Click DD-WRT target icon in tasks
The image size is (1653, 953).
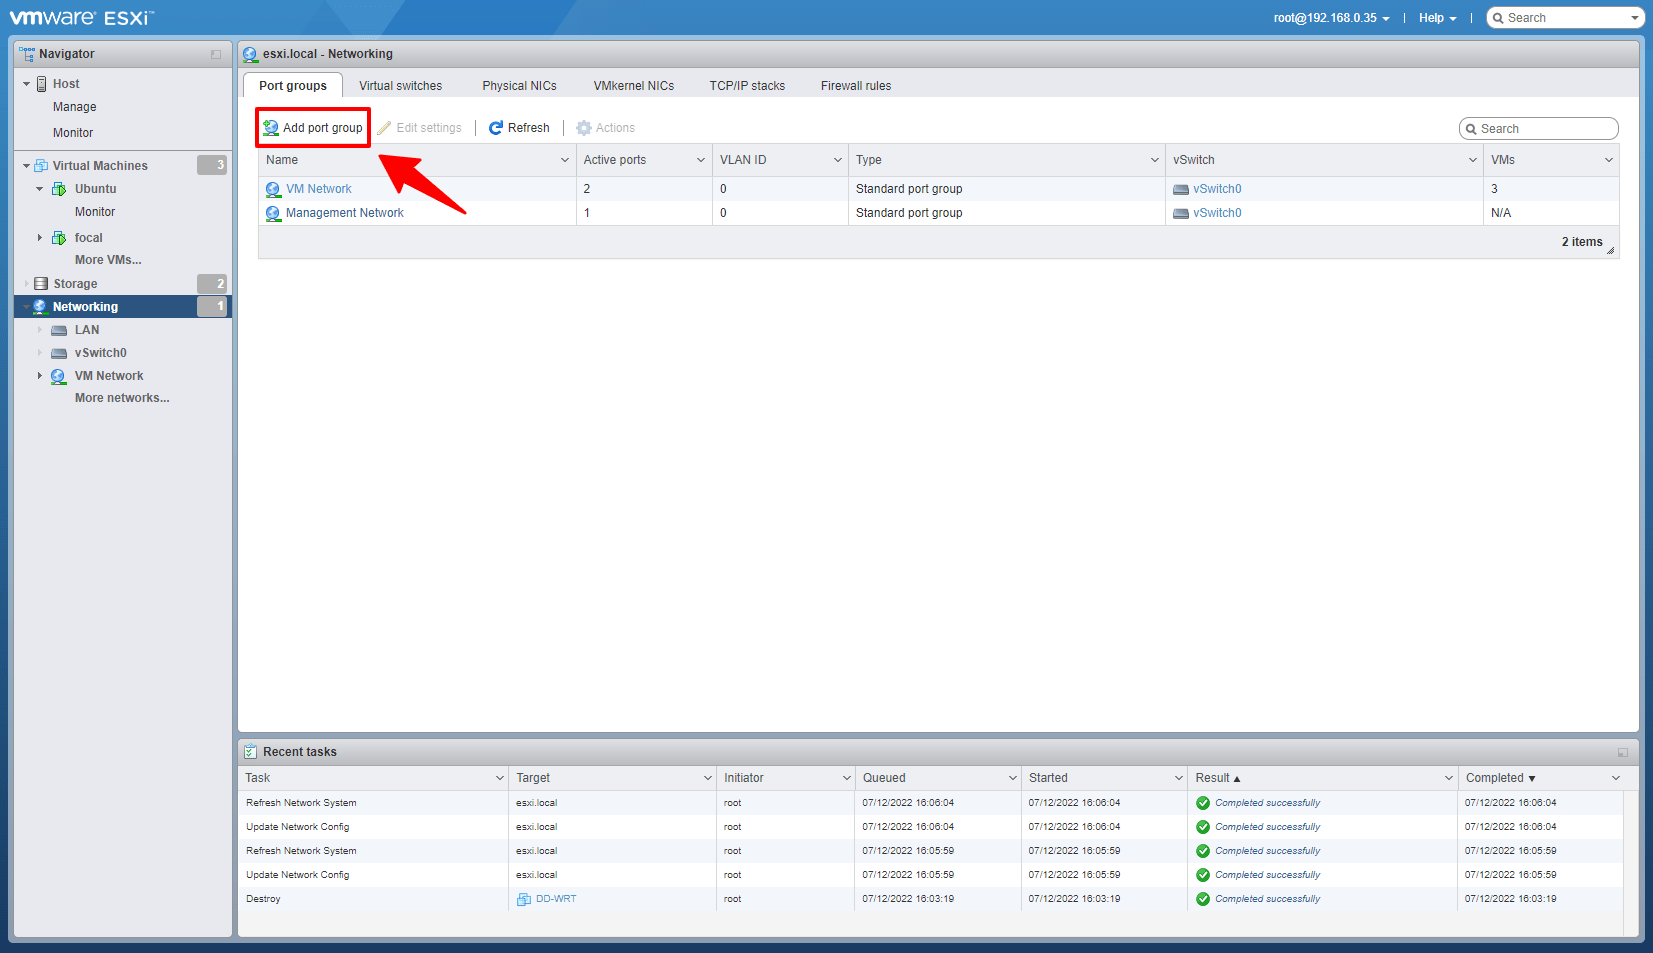(523, 899)
